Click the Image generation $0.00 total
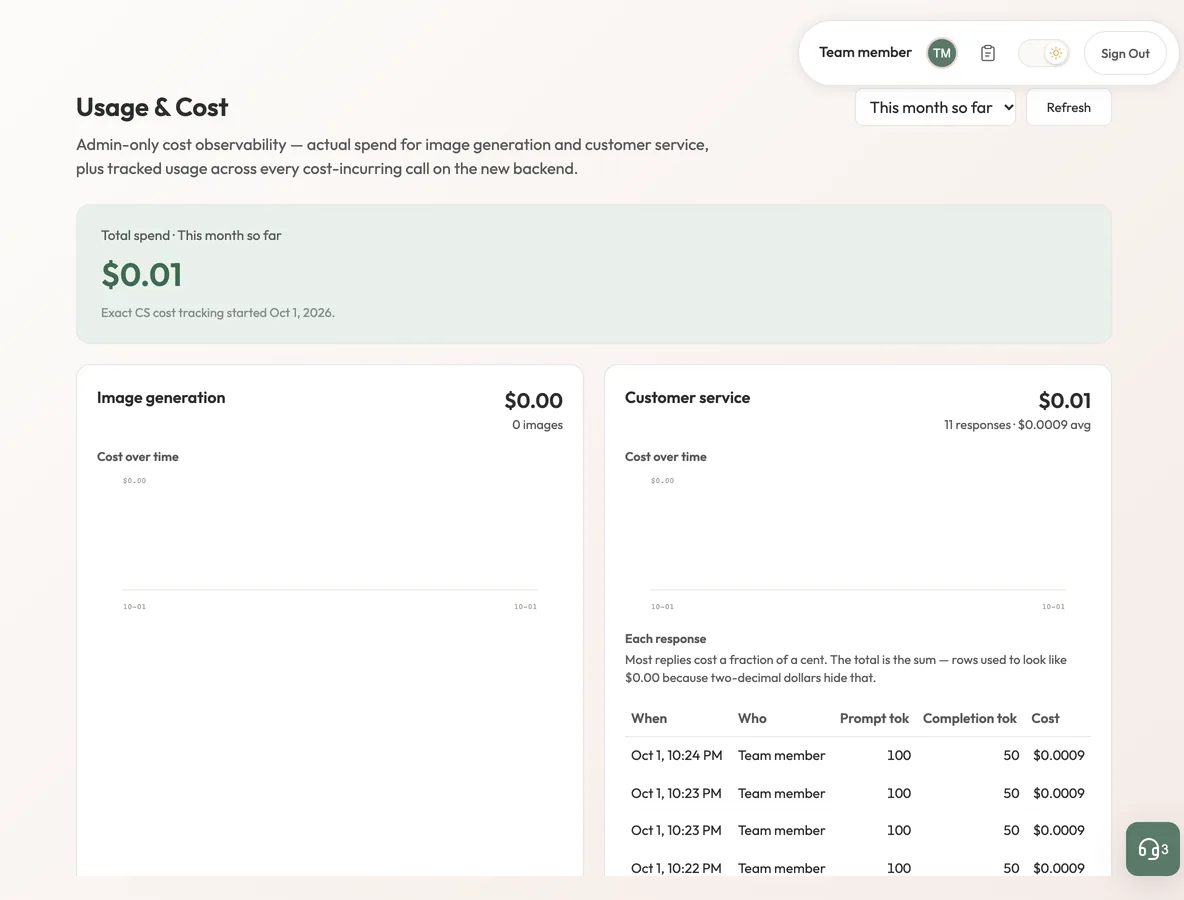The width and height of the screenshot is (1184, 900). 533,400
